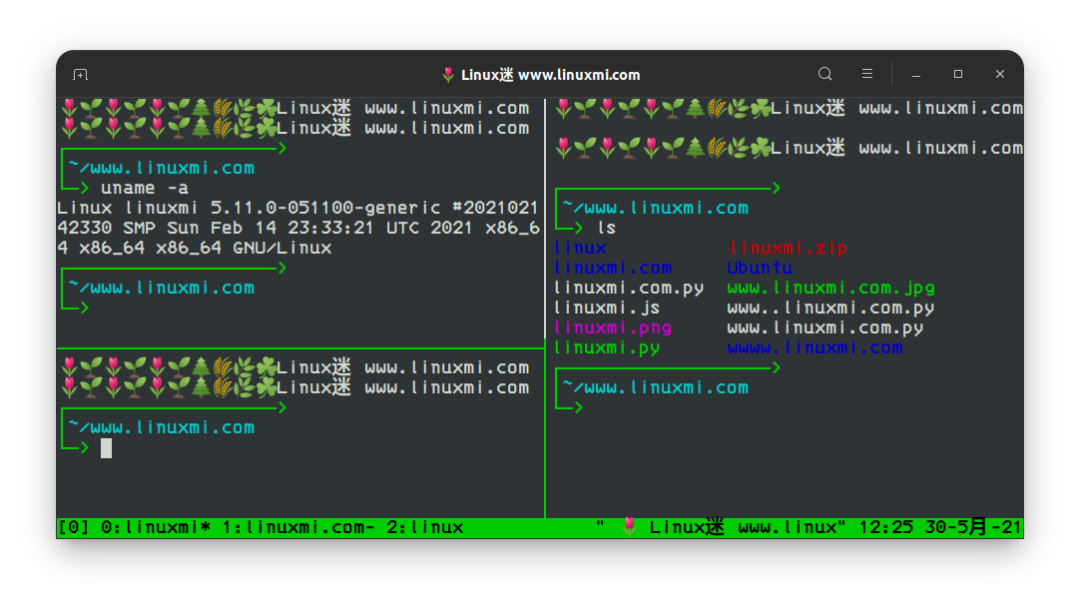Click the blue 'linux' directory entry
The image size is (1080, 601).
pyautogui.click(x=581, y=248)
